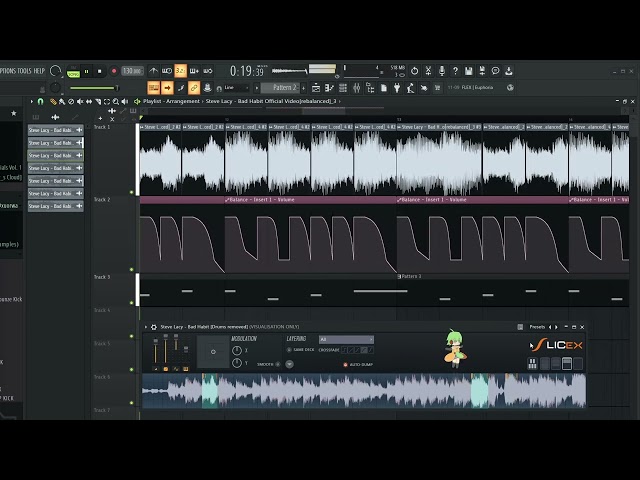This screenshot has height=480, width=640.
Task: Select the first Steve Lacy - Bad Habi clip in picker
Action: click(56, 130)
